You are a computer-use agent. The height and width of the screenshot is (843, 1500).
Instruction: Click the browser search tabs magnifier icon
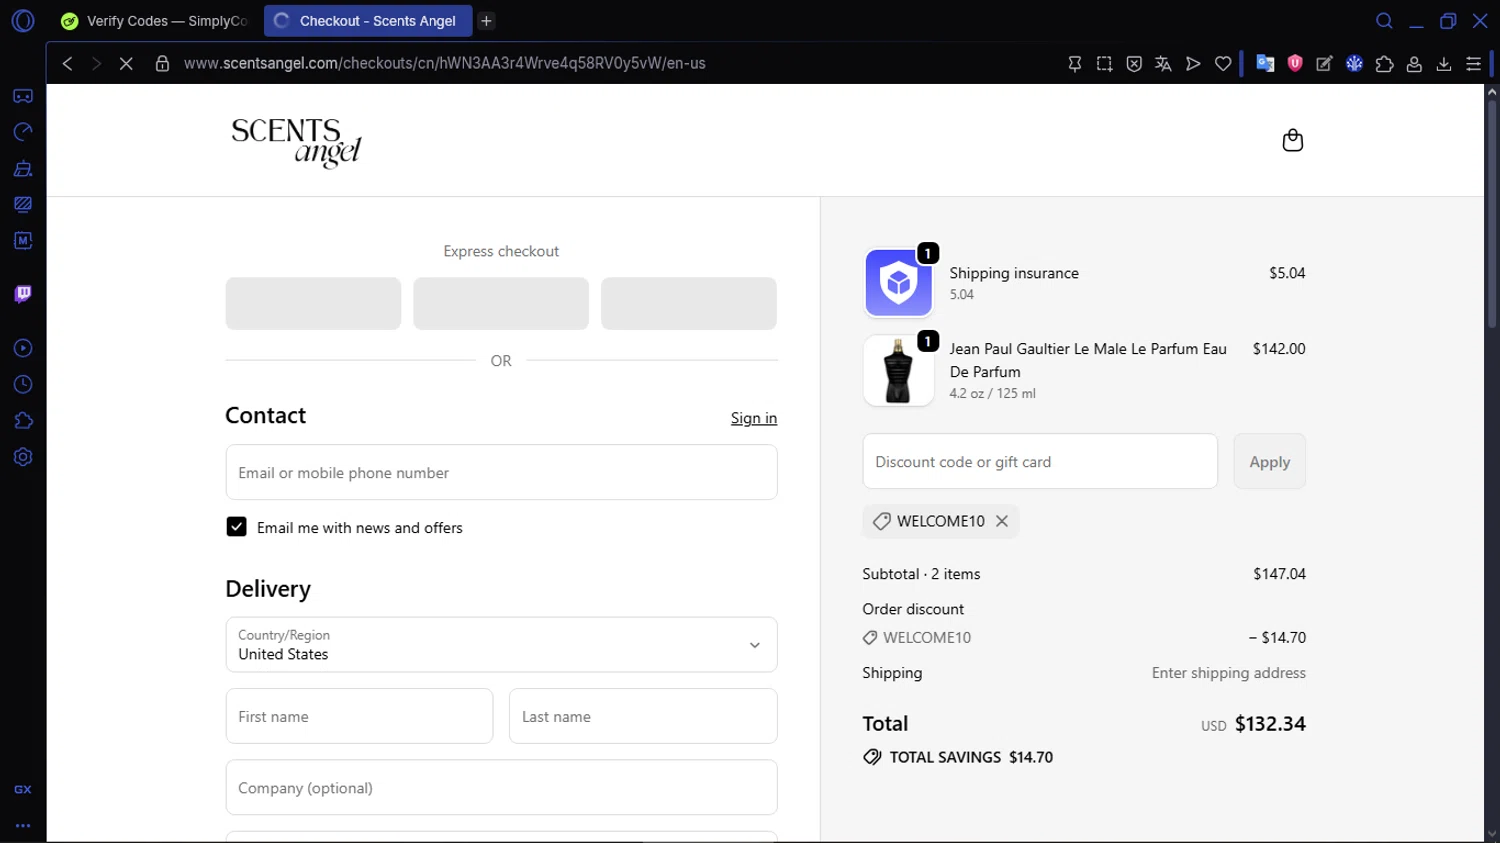pos(1384,20)
